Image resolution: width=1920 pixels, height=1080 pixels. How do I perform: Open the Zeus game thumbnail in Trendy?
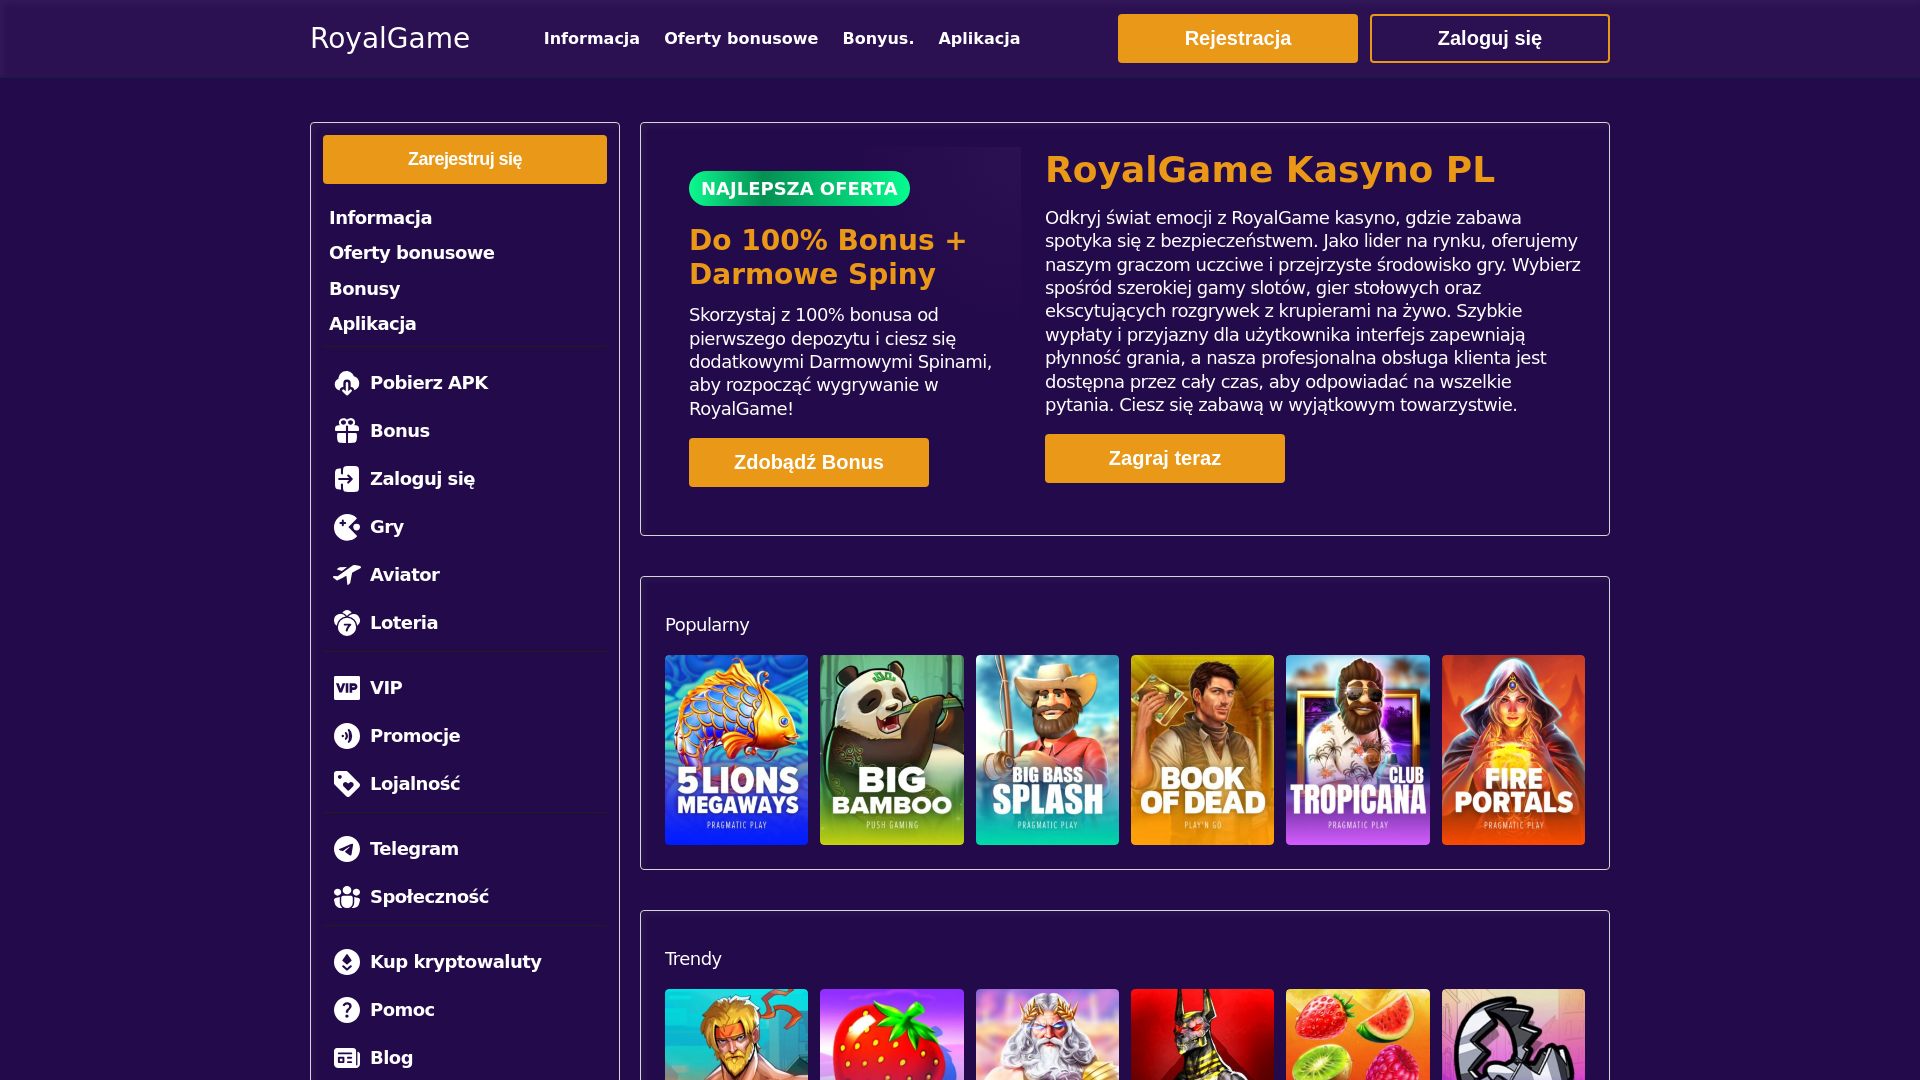point(1047,1035)
